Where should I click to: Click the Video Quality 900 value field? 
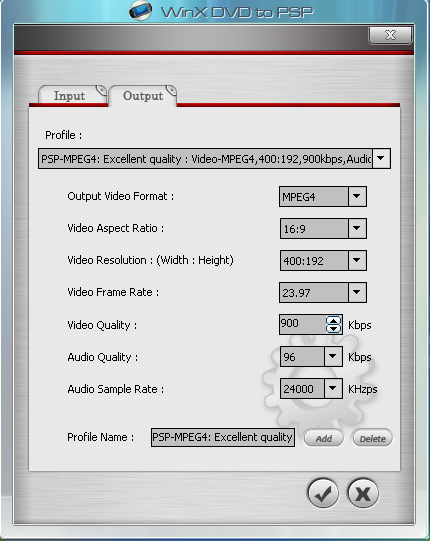point(302,324)
